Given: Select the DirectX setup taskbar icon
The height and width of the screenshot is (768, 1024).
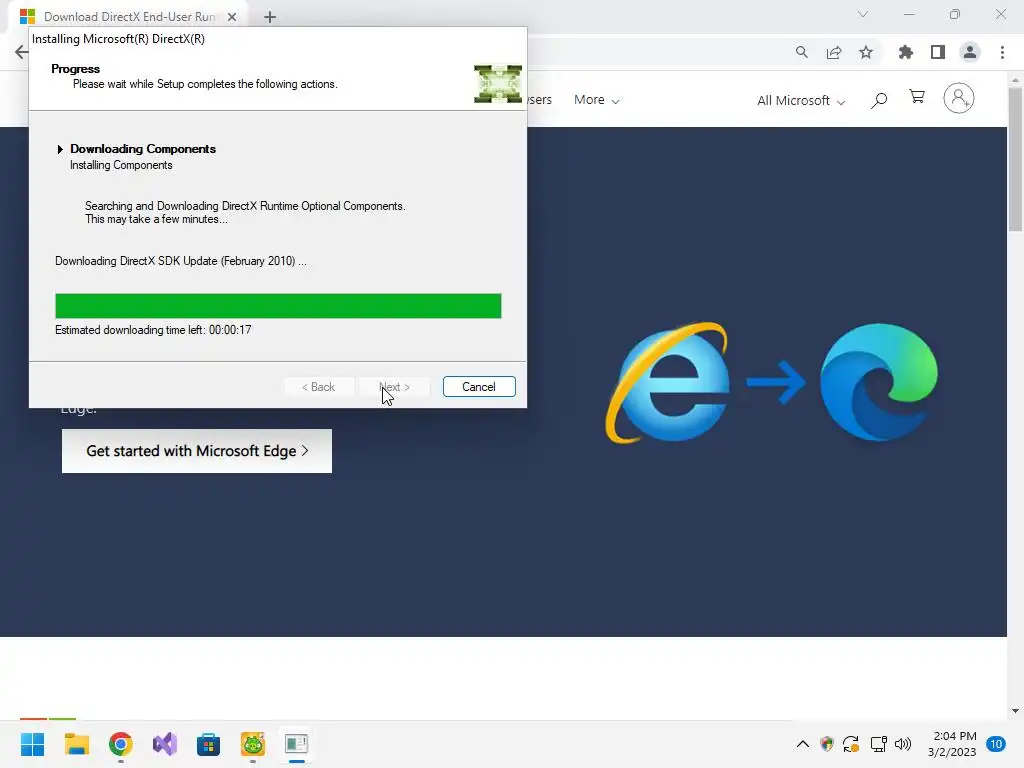Looking at the screenshot, I should (296, 744).
